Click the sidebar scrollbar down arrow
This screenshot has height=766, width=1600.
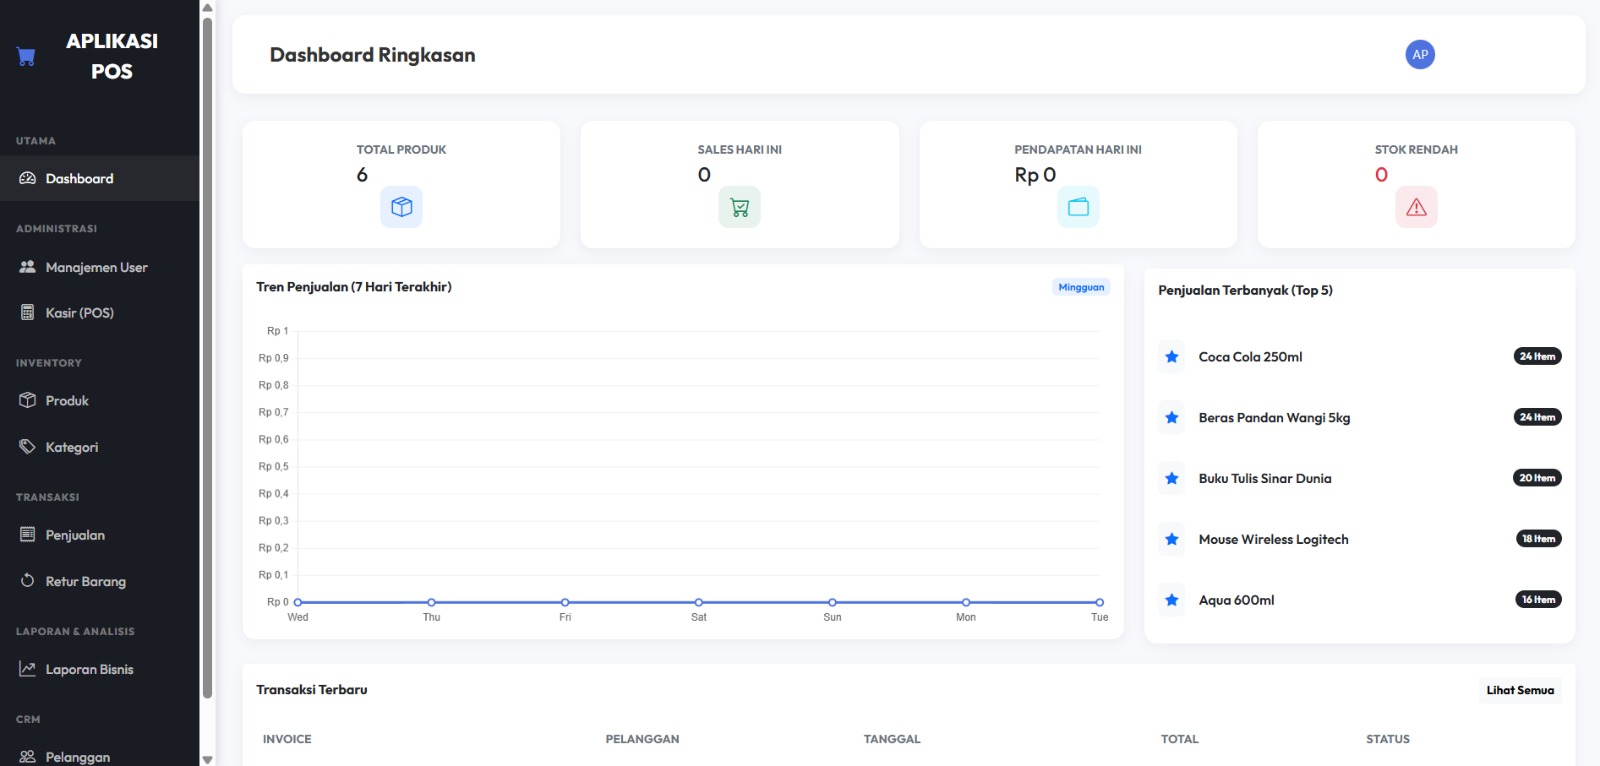click(x=207, y=759)
